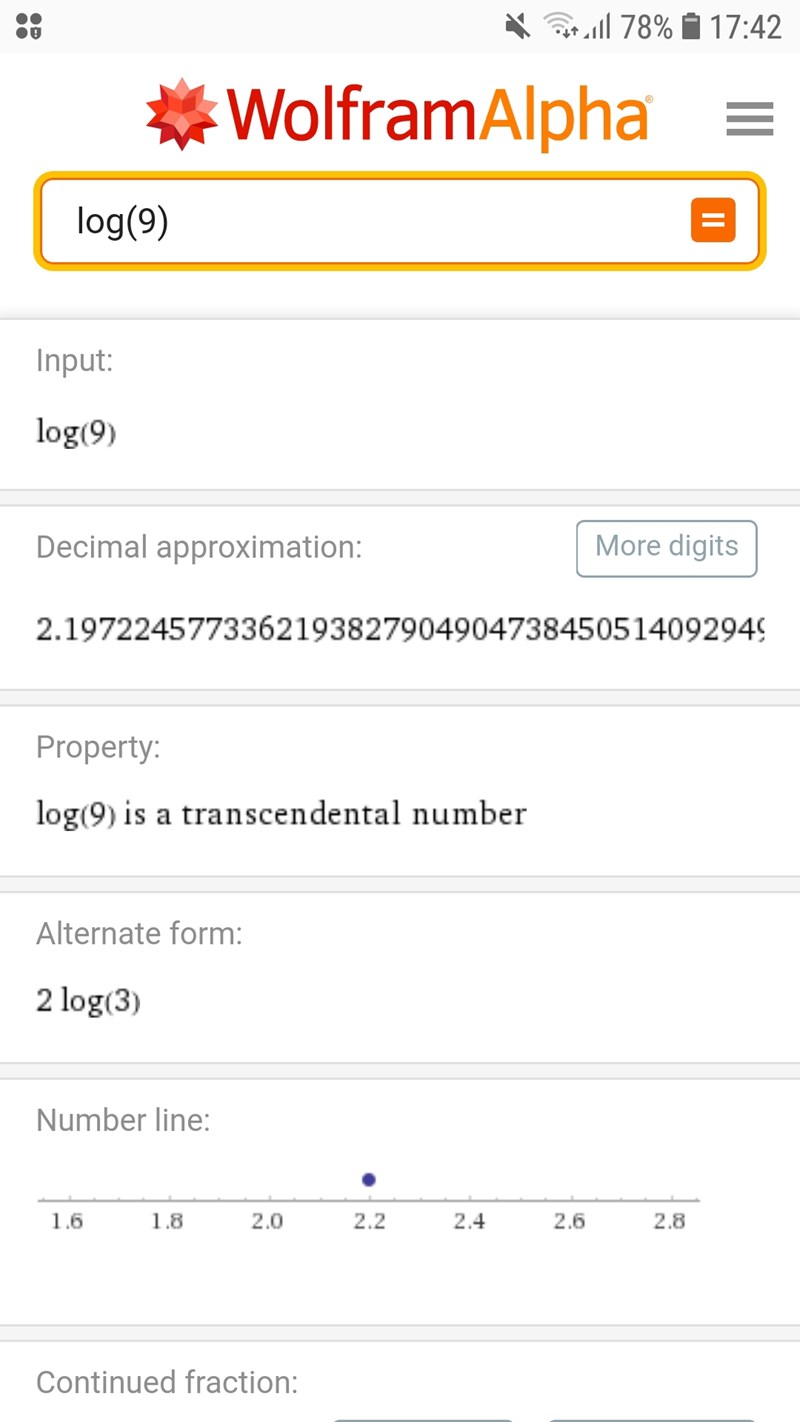Tap the notification icon at top-left corner
Screen dimensions: 800x1422
28,27
